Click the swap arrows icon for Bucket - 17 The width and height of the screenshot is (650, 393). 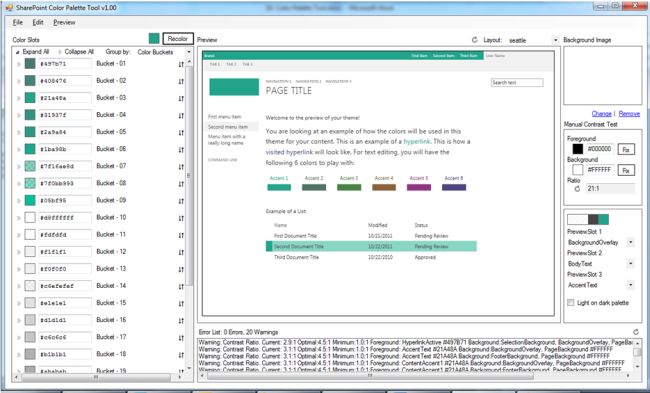(181, 338)
